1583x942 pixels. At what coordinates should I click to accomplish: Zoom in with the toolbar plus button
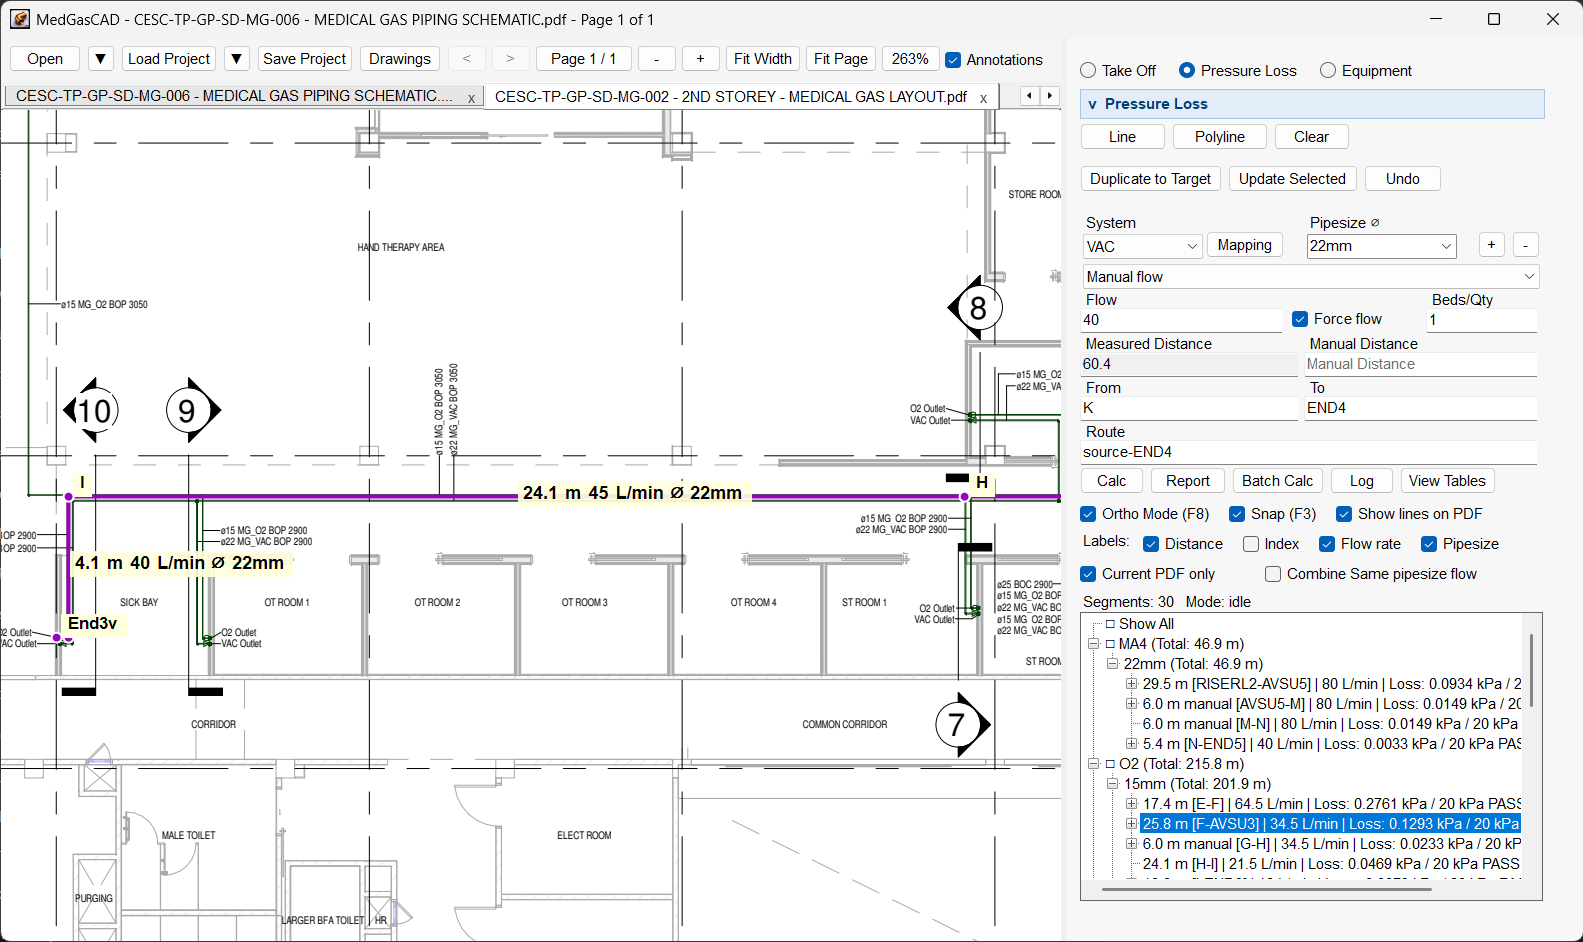tap(700, 59)
